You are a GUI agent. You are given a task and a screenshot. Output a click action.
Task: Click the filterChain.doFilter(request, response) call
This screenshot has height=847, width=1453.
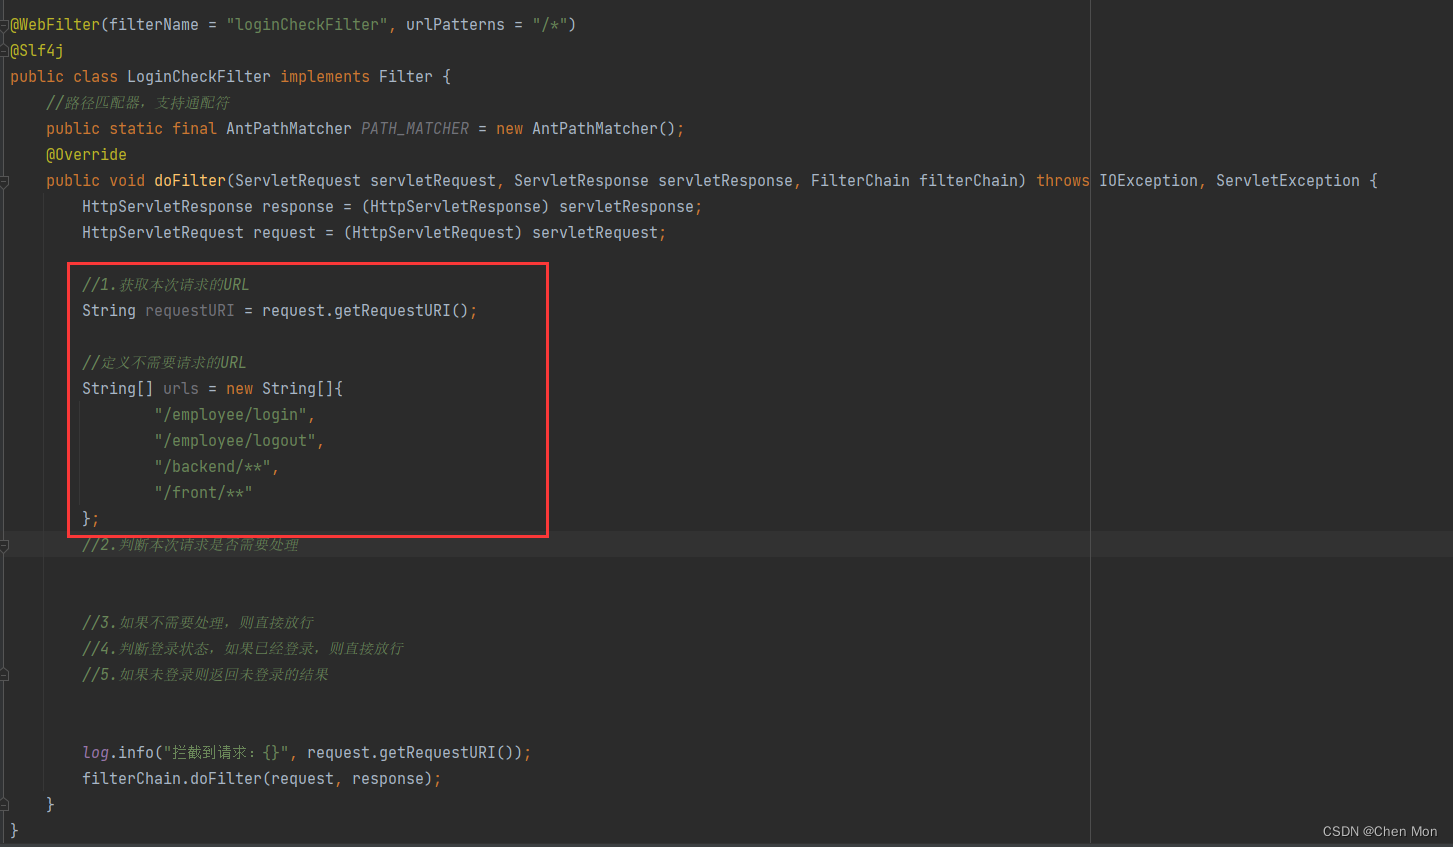[257, 778]
